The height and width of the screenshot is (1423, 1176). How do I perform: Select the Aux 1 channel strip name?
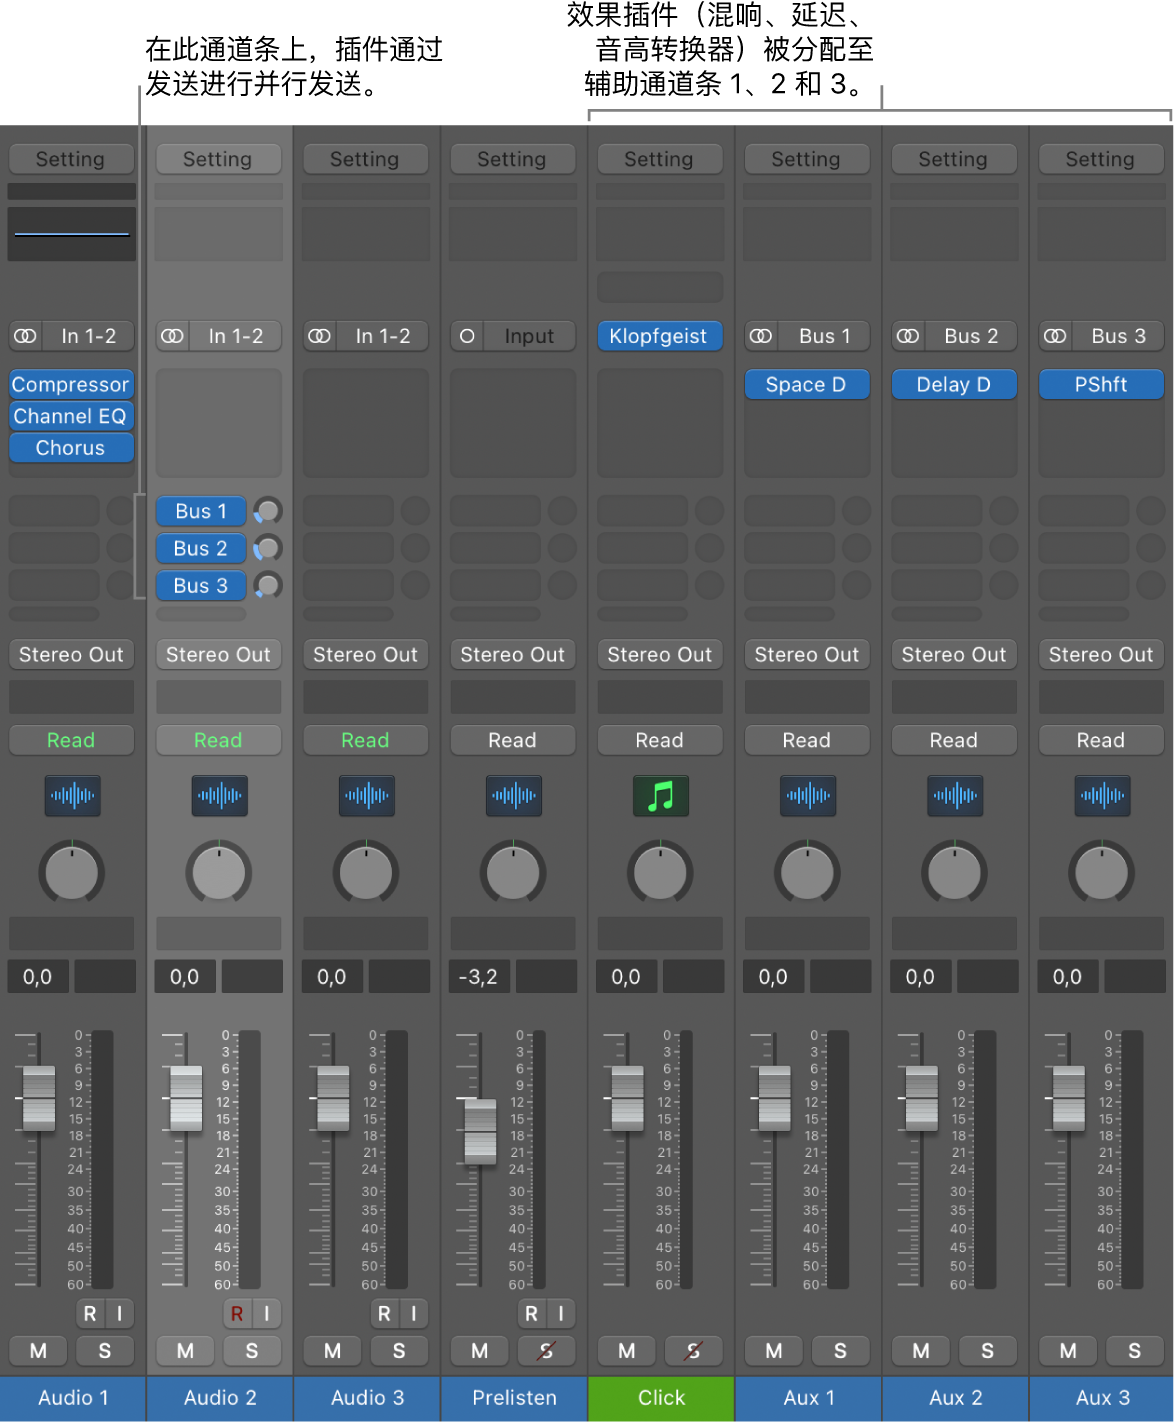point(808,1398)
